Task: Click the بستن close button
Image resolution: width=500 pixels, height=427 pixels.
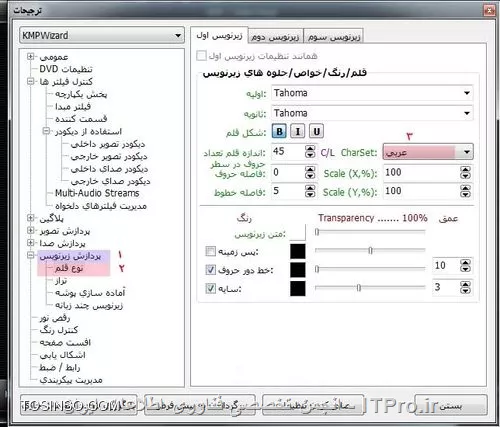Action: [x=451, y=405]
